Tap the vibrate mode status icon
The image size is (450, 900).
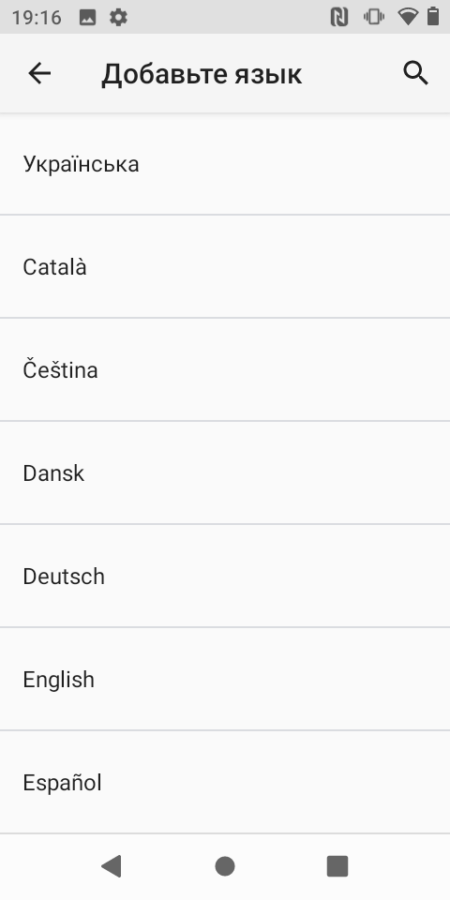[x=374, y=17]
